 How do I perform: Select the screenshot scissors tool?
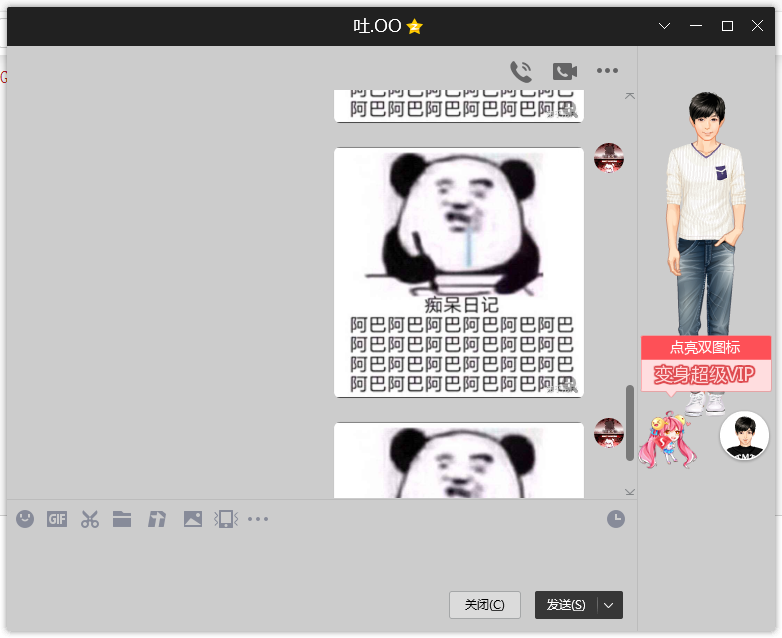tap(90, 519)
